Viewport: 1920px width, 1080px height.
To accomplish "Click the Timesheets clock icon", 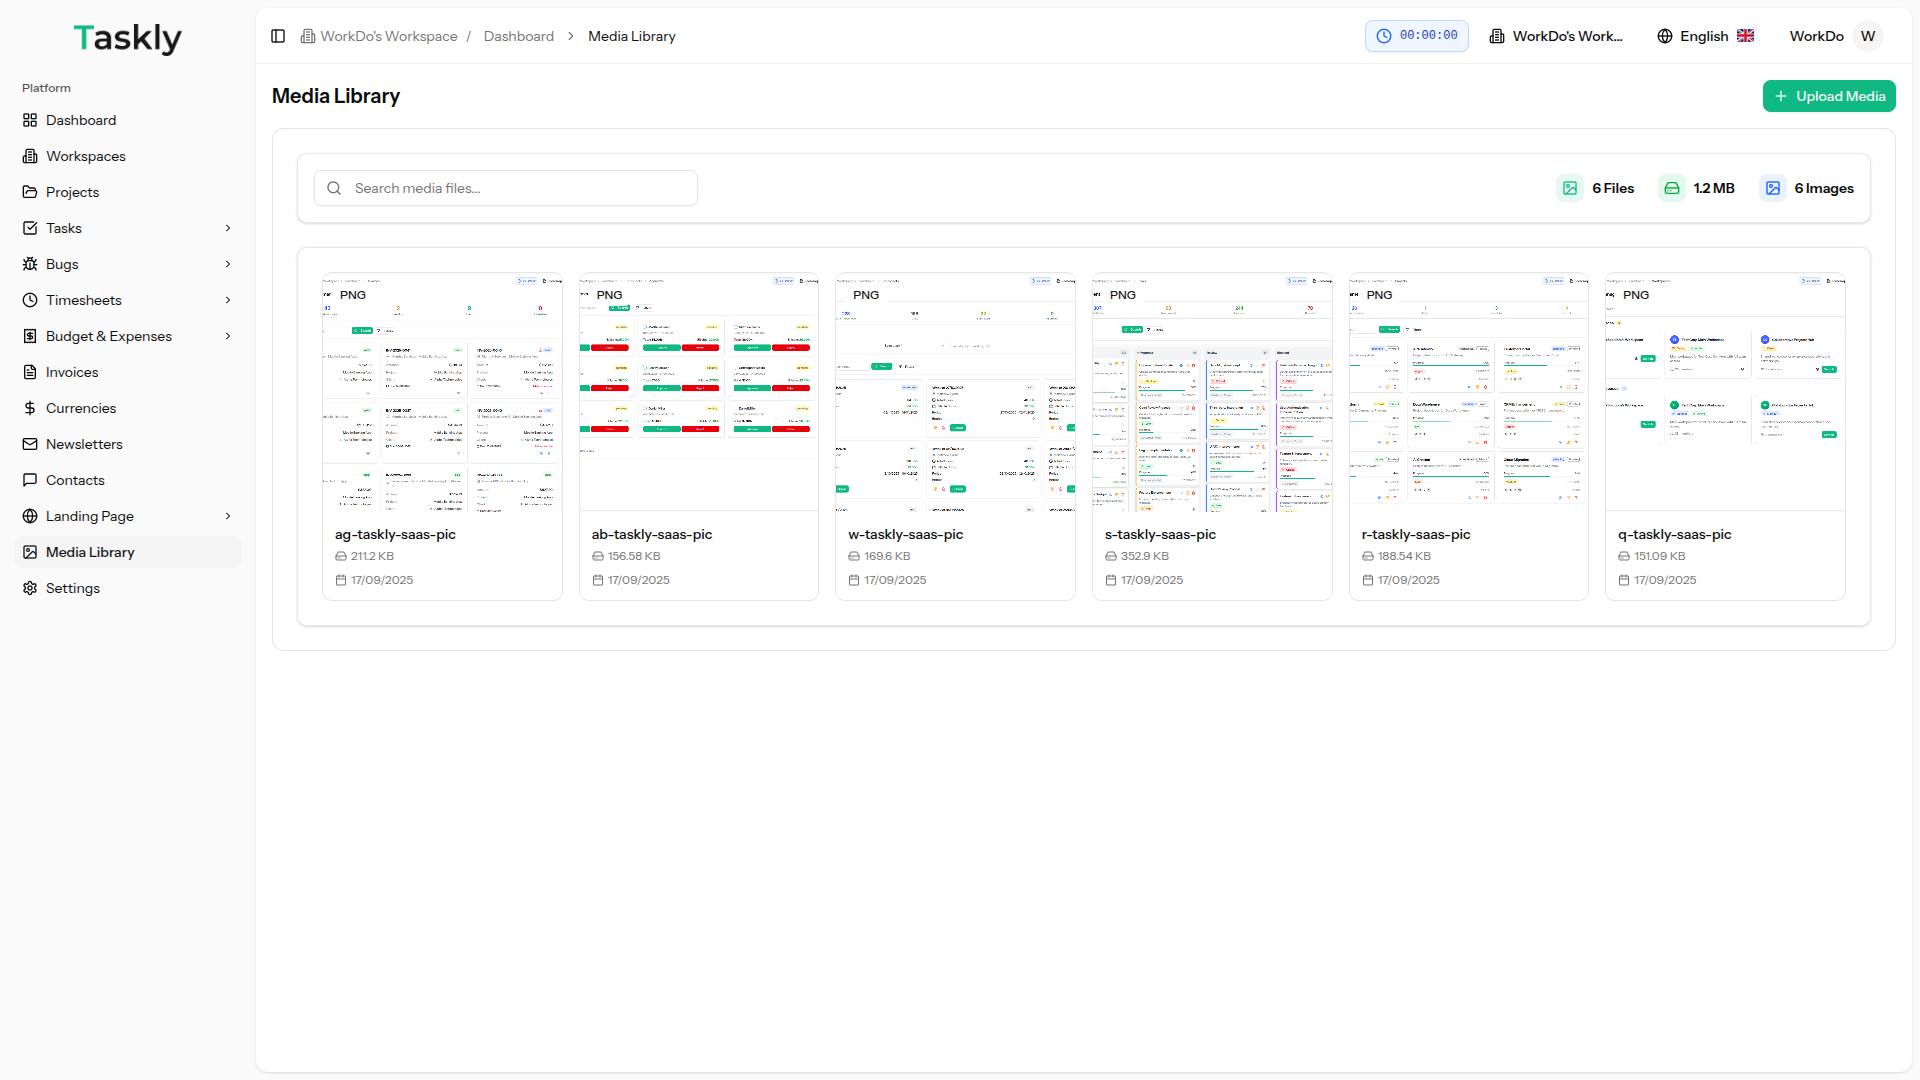I will (x=30, y=300).
